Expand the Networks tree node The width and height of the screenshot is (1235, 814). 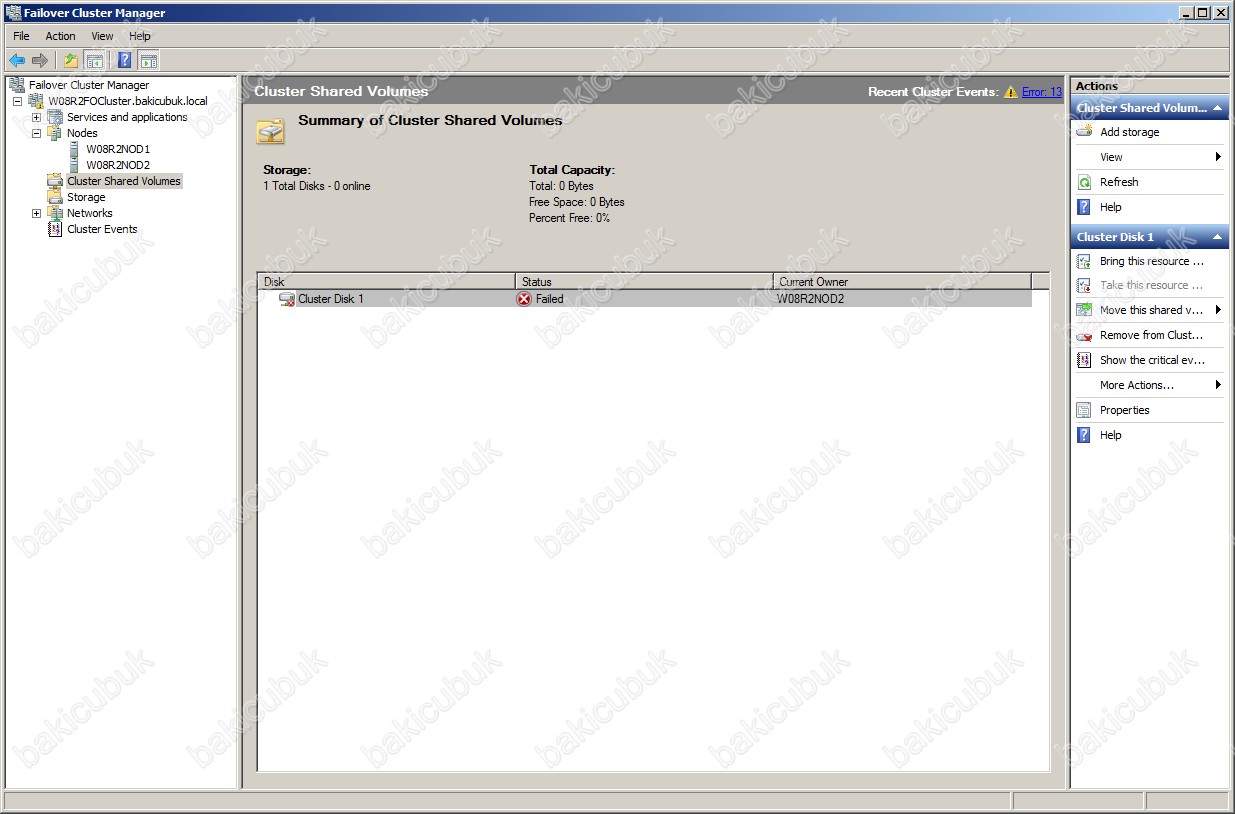coord(36,213)
